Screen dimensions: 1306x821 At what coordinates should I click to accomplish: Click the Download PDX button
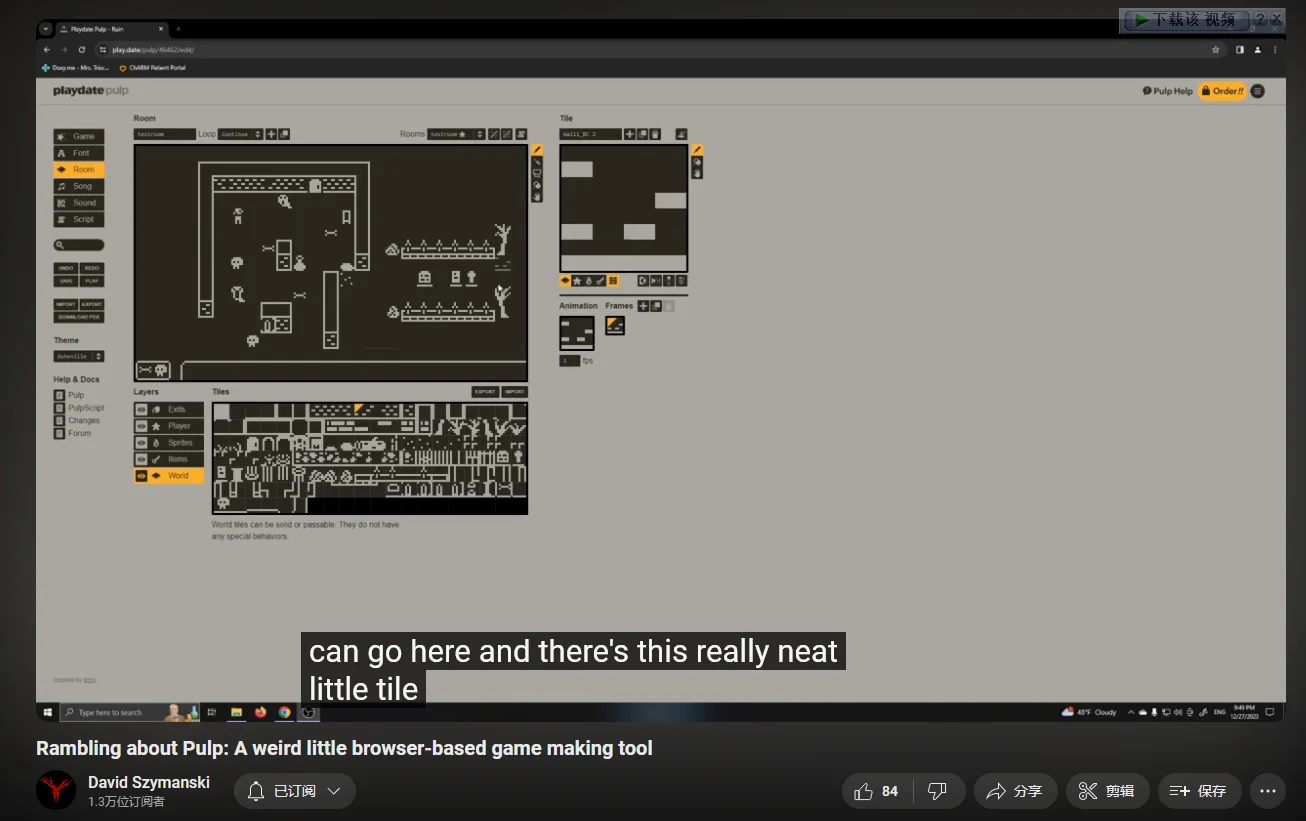79,317
